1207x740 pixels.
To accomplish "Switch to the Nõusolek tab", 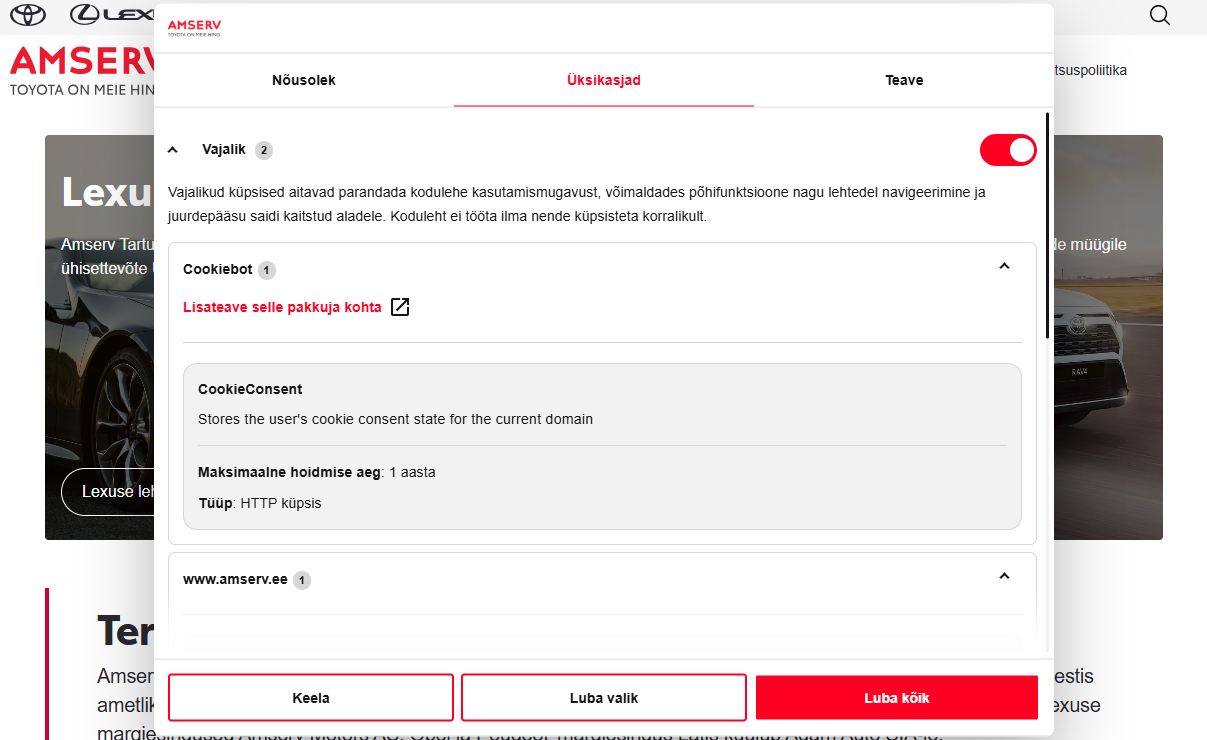I will (x=304, y=80).
